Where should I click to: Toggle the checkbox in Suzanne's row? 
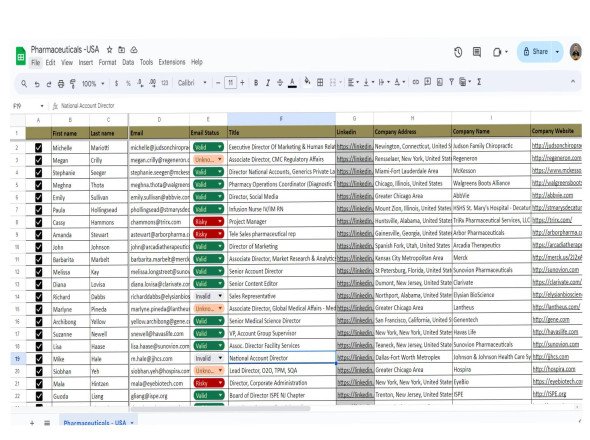coord(38,334)
